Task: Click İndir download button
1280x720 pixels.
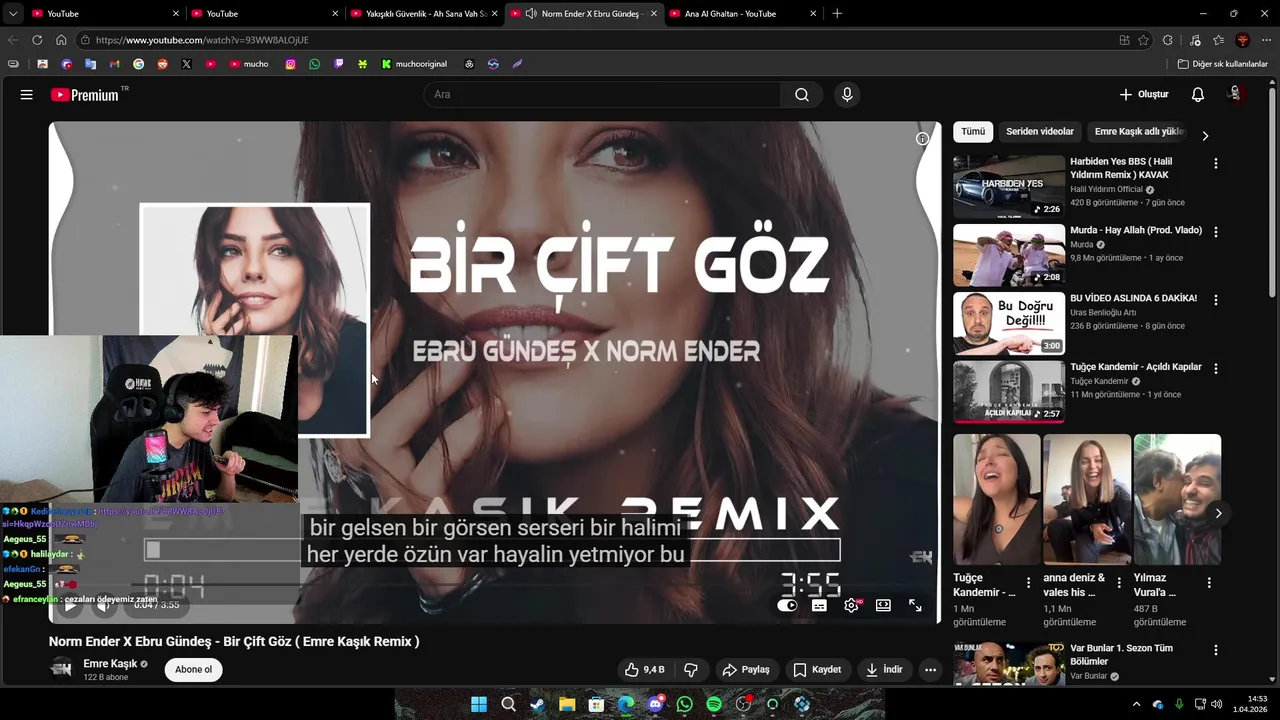Action: point(884,670)
